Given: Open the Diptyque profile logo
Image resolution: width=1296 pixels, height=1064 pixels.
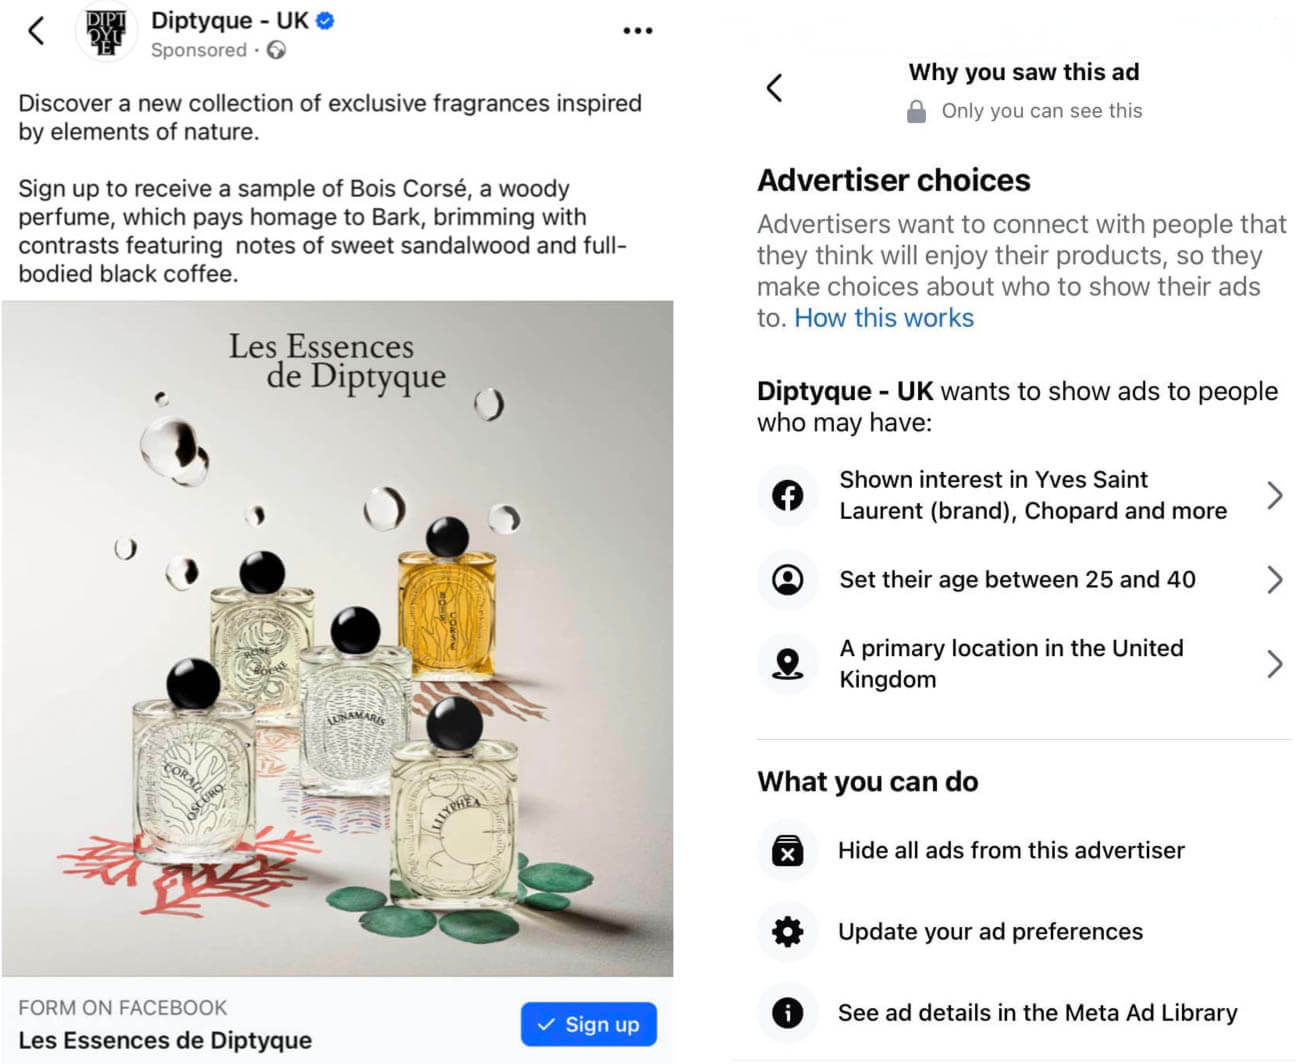Looking at the screenshot, I should (106, 31).
